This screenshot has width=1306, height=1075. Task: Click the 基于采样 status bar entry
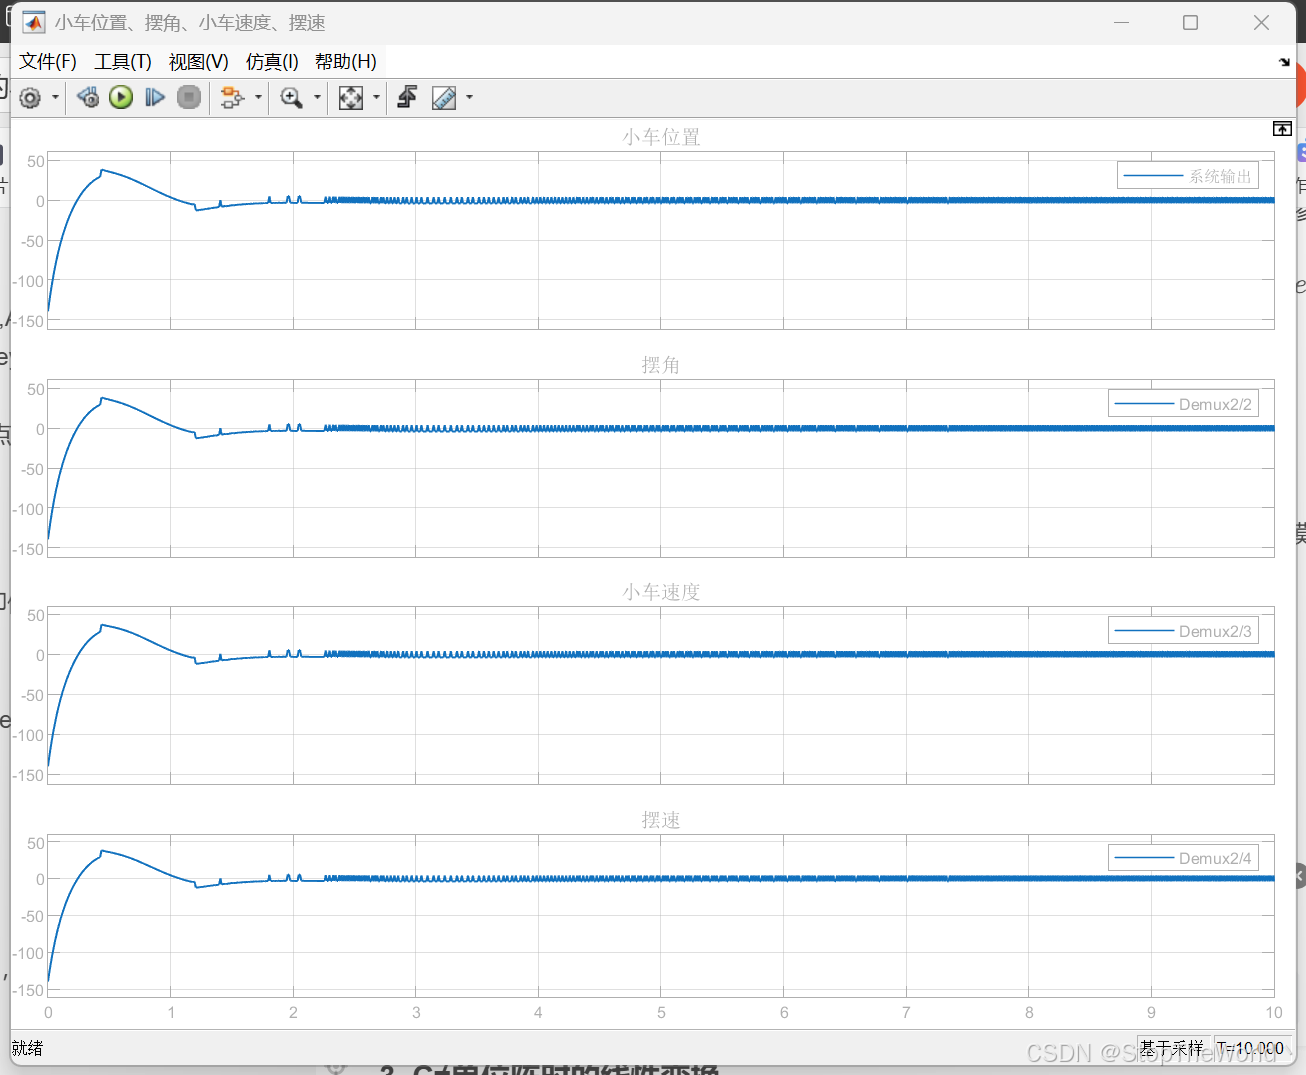point(1172,1048)
